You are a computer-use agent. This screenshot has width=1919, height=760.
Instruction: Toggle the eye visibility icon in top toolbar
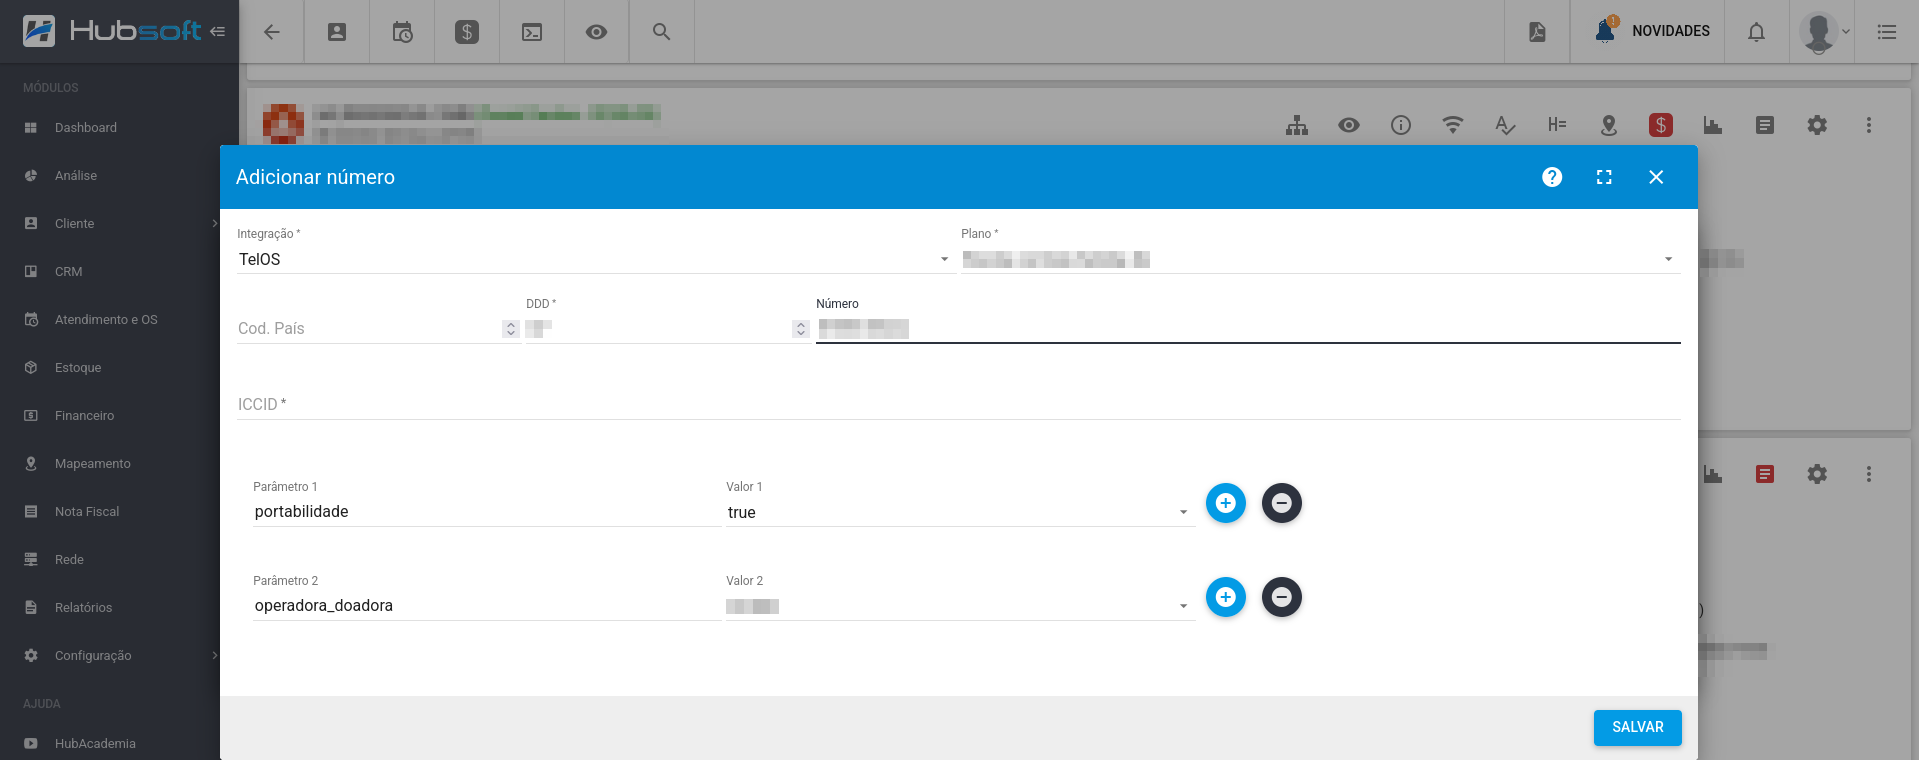596,32
